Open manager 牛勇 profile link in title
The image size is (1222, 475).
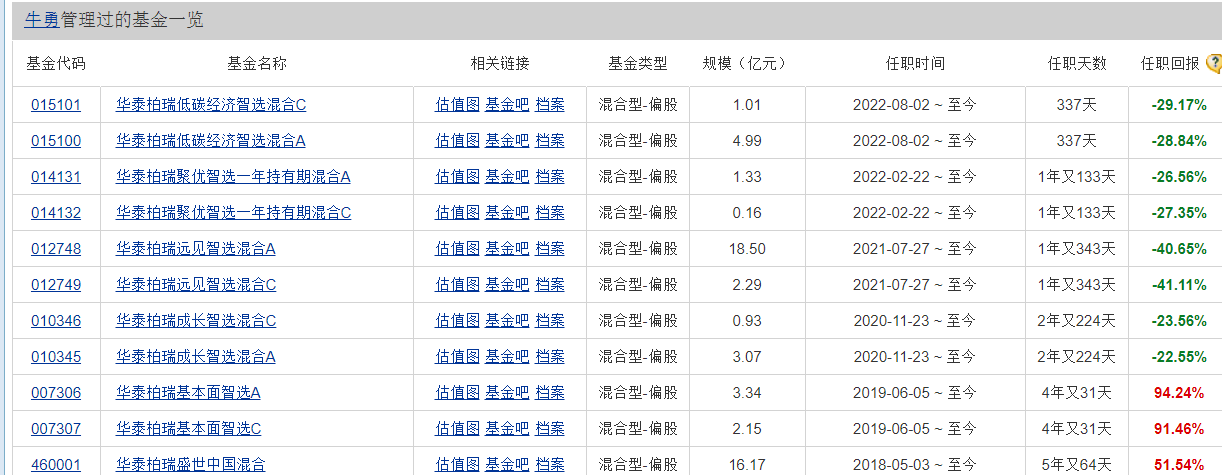coord(41,20)
